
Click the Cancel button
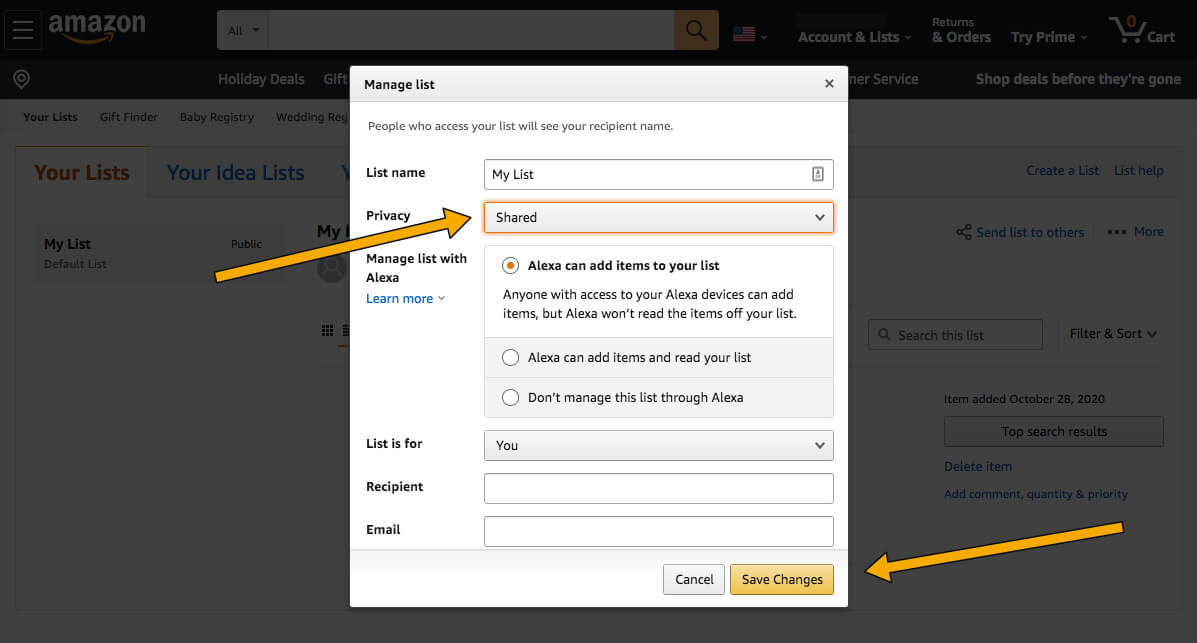tap(694, 579)
